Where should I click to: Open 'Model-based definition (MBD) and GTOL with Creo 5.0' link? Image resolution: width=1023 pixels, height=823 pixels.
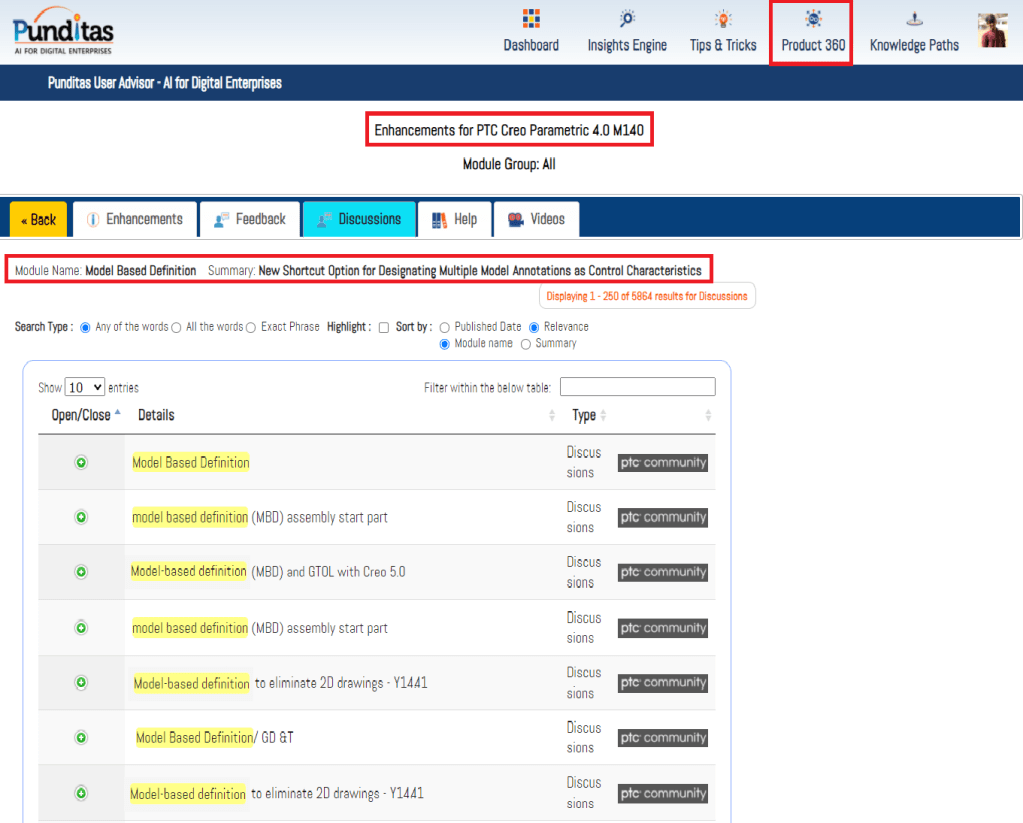click(x=268, y=572)
